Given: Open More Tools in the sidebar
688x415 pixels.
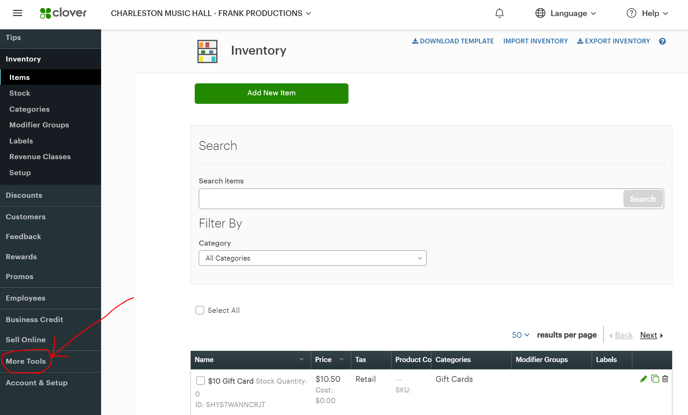Looking at the screenshot, I should tap(26, 361).
